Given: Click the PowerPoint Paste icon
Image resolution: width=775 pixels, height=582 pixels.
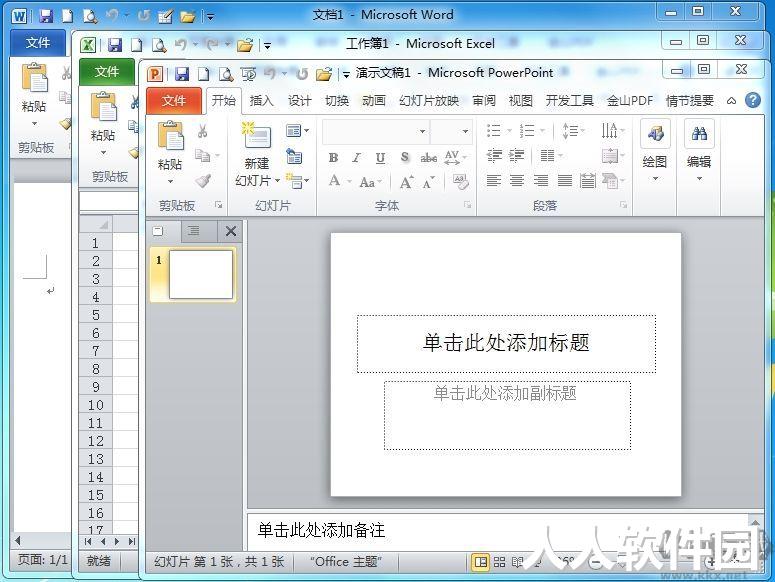Looking at the screenshot, I should point(170,135).
